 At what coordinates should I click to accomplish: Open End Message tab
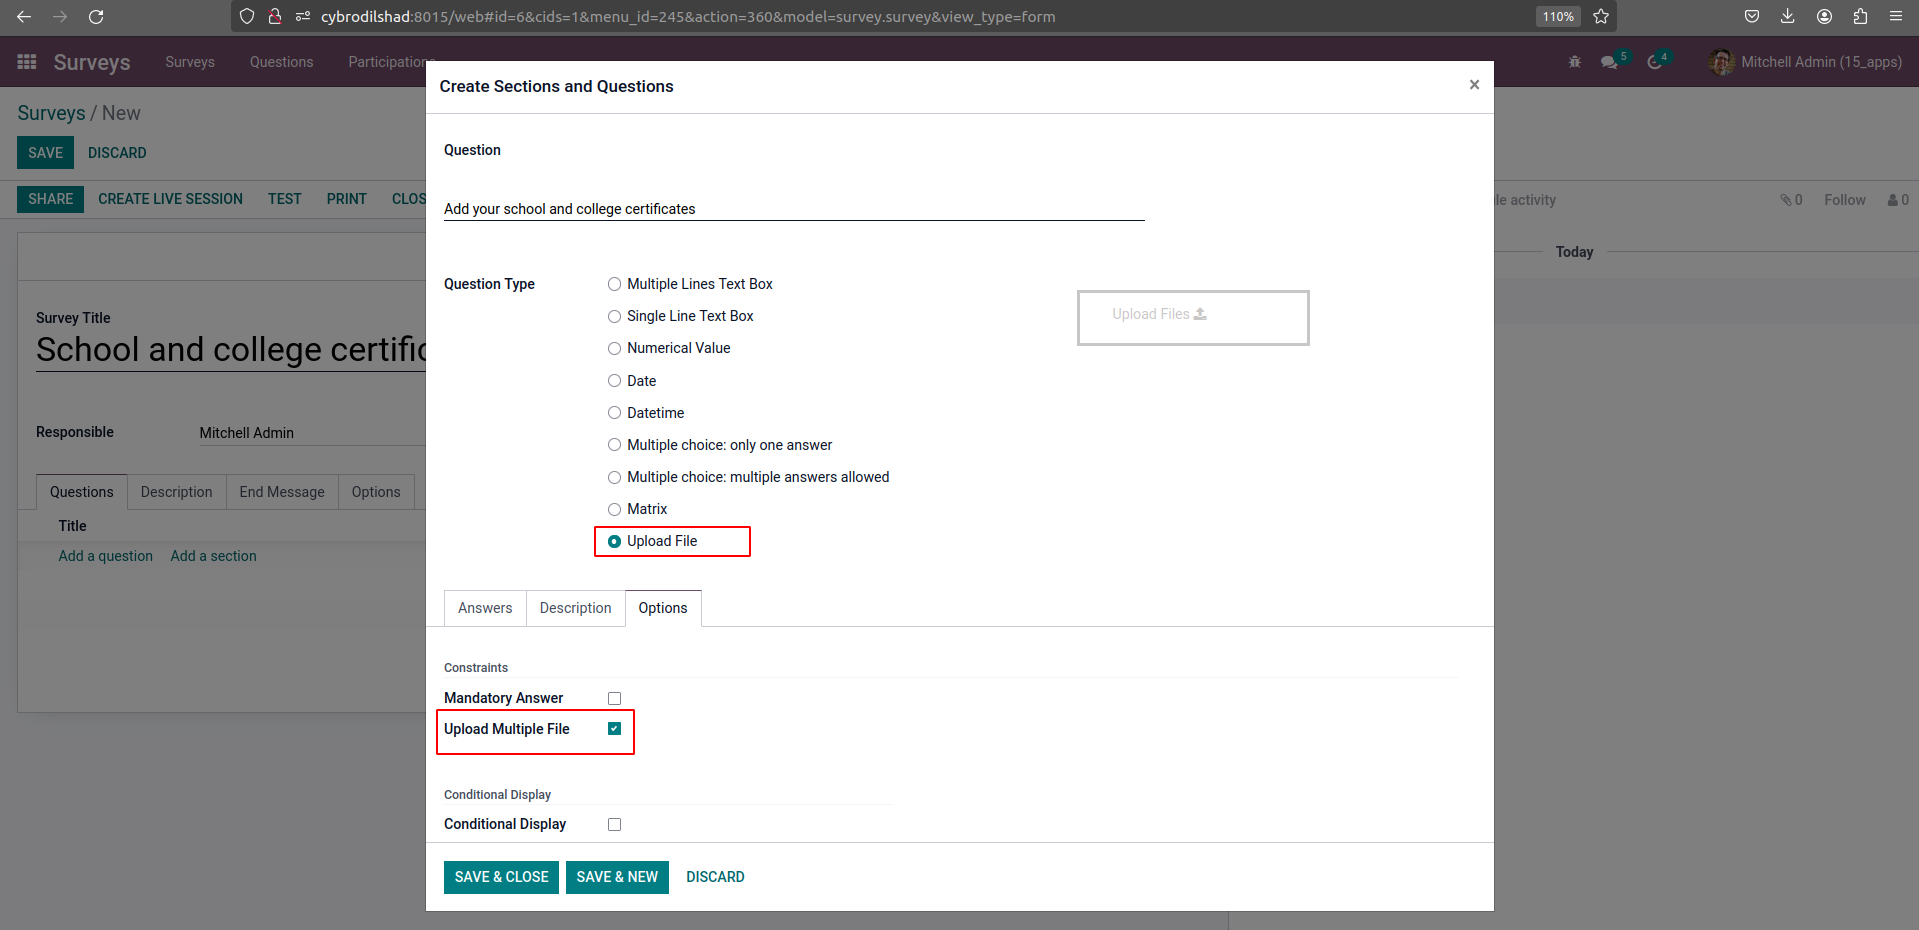coord(282,492)
